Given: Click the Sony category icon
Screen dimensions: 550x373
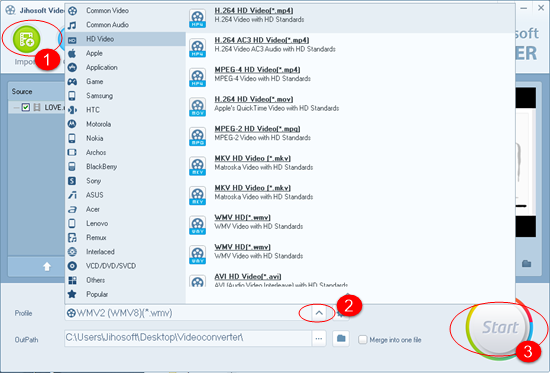Looking at the screenshot, I should click(72, 181).
